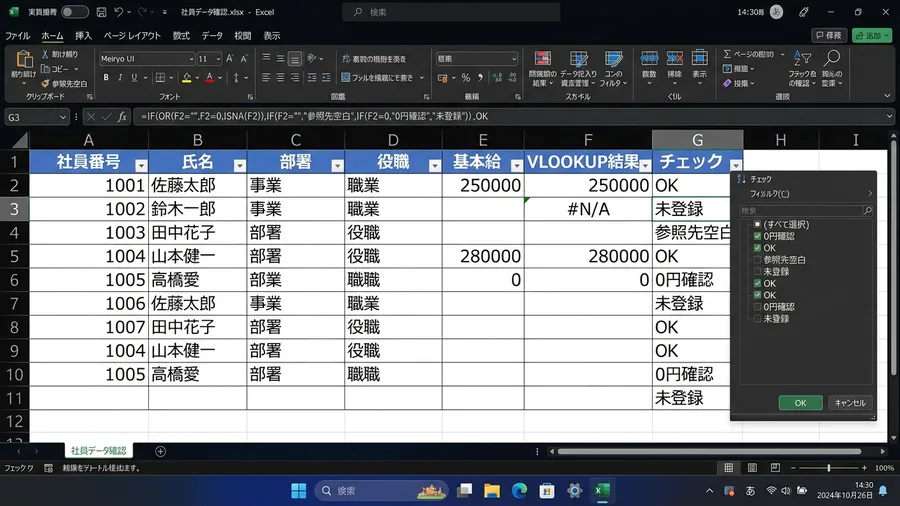Click the Insert Function fx icon
This screenshot has width=900, height=506.
122,116
